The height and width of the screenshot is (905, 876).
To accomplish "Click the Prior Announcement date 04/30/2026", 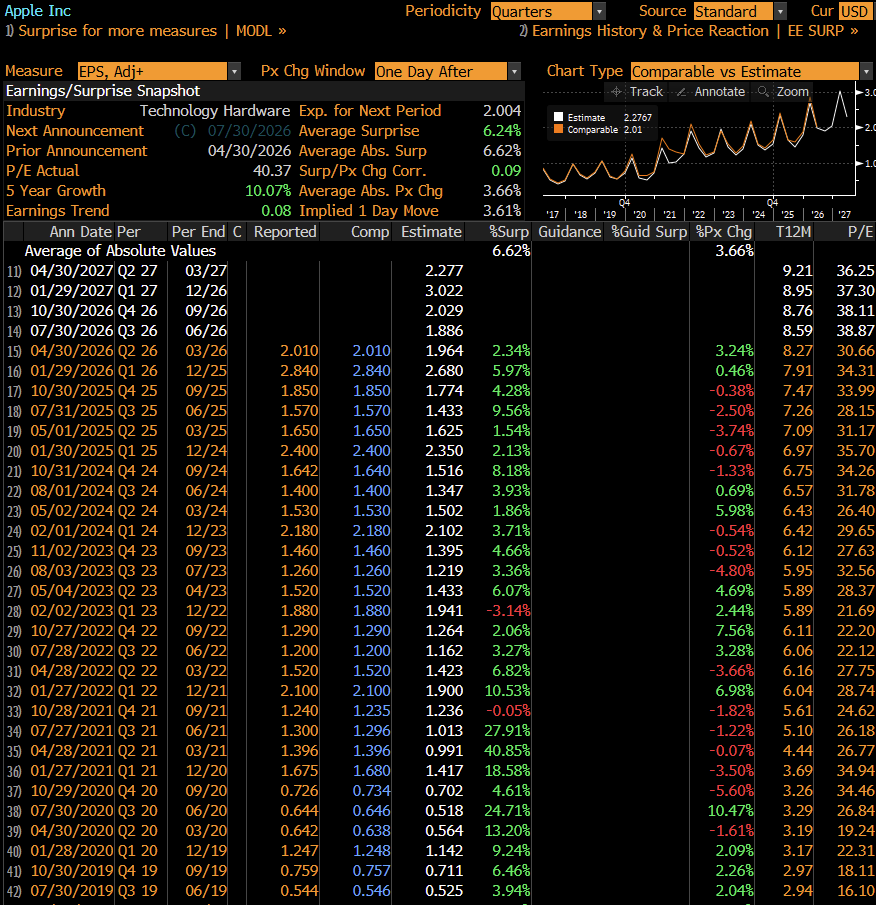I will coord(249,151).
